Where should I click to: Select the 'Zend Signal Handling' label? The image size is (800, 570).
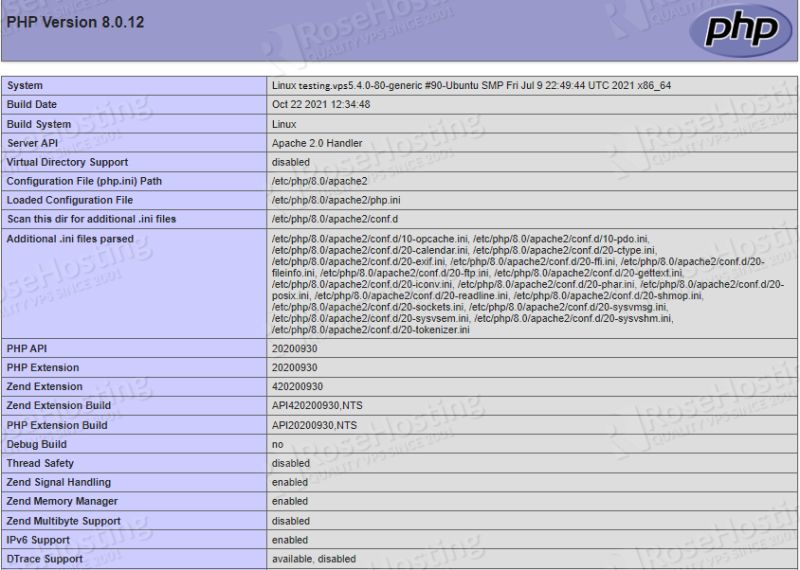(59, 481)
